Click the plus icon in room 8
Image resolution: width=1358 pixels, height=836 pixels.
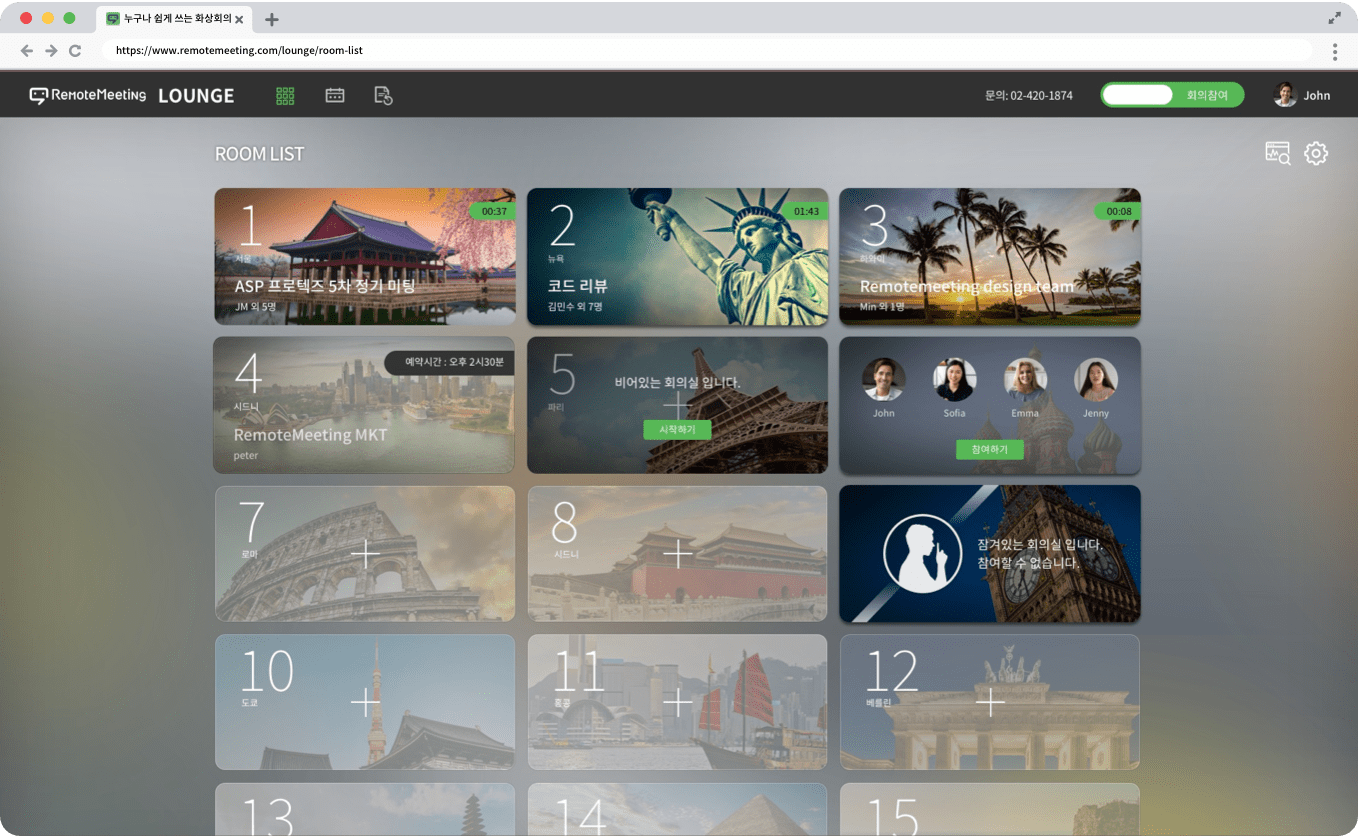[x=678, y=554]
